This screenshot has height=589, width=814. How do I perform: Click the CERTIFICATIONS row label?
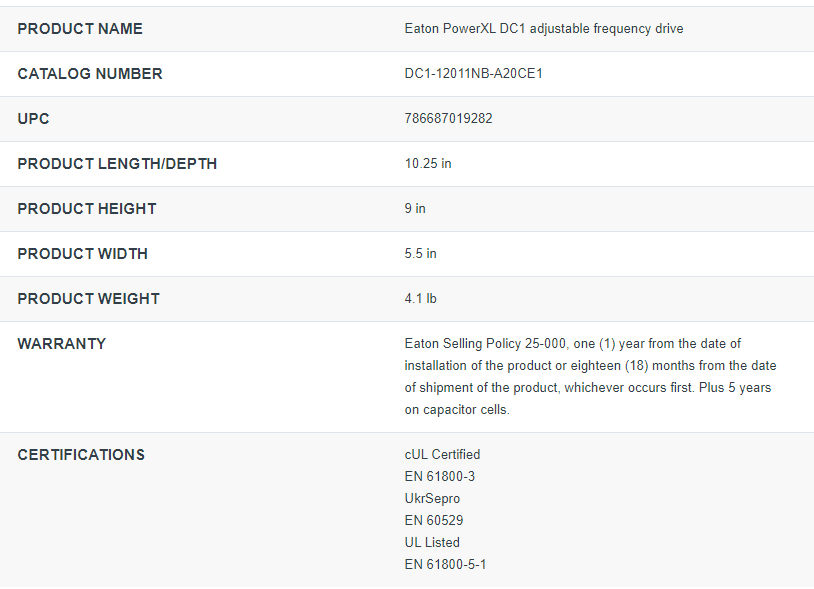coord(81,455)
